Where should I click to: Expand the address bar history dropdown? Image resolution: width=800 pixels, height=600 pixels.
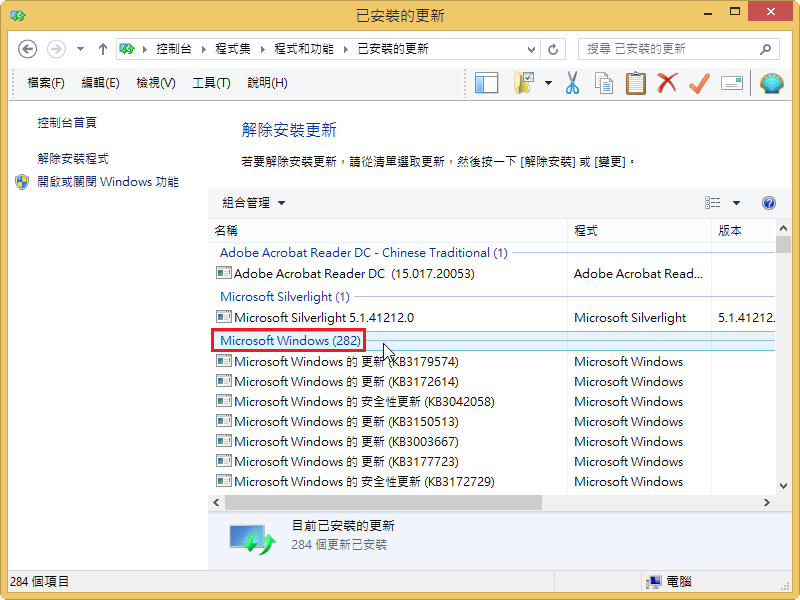531,49
